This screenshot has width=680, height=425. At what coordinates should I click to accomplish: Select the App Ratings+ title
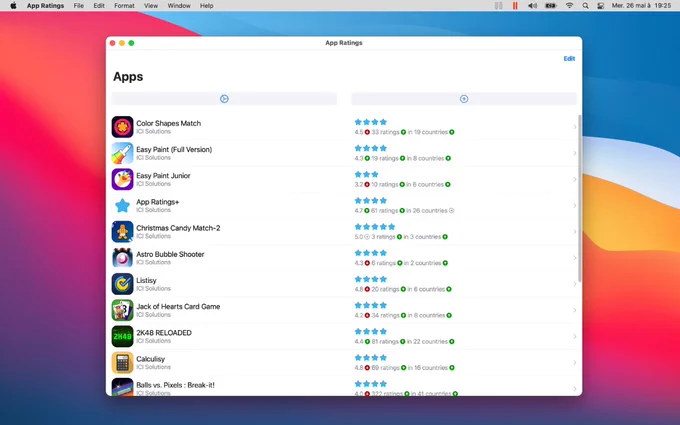157,202
